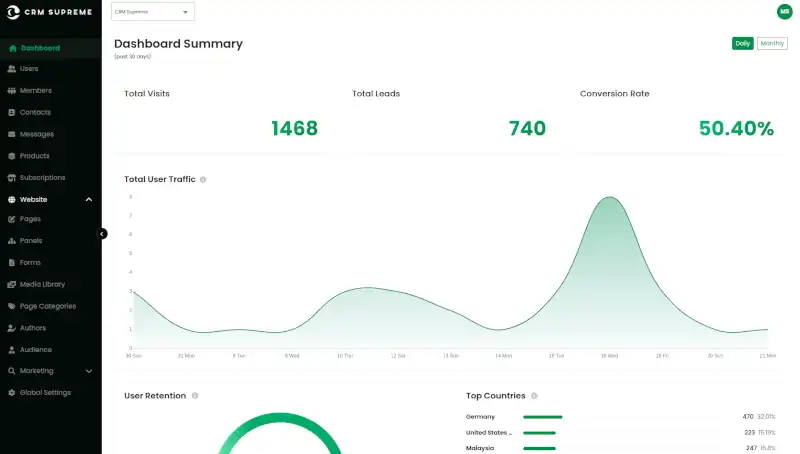Click info icon beside Total User Traffic
Viewport: 800px width, 454px height.
pyautogui.click(x=203, y=180)
